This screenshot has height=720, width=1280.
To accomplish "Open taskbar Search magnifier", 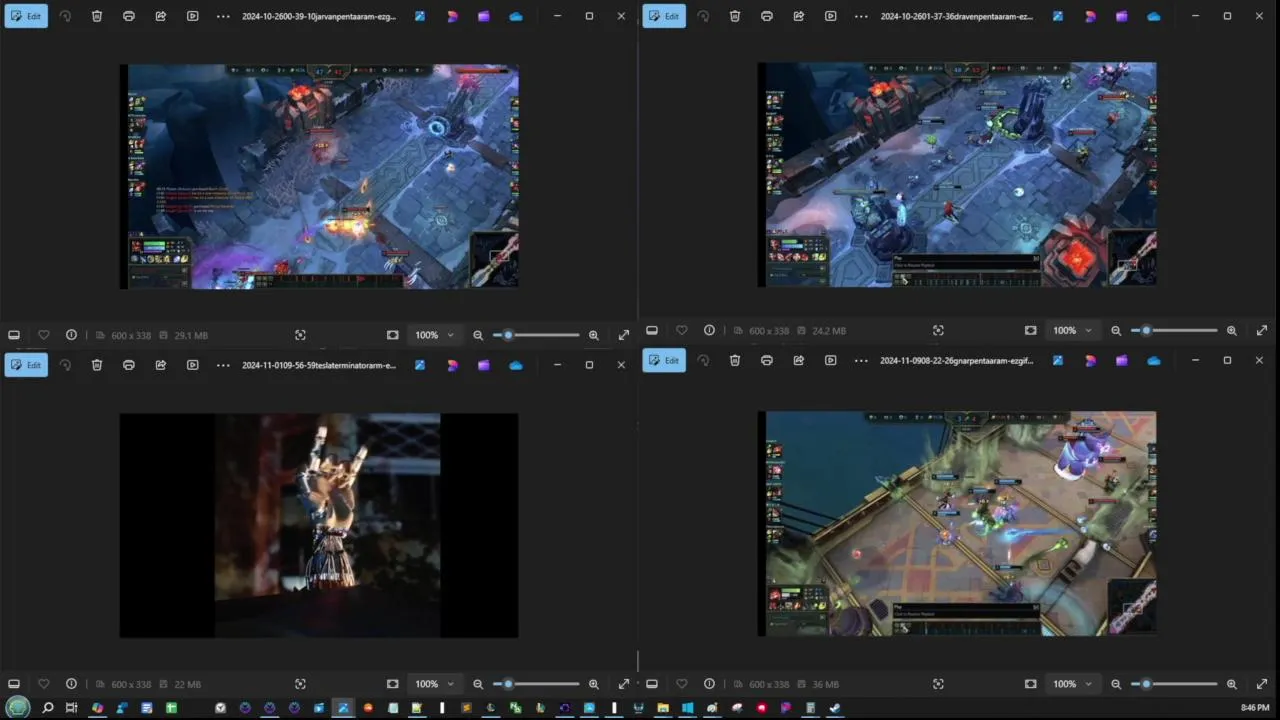I will pos(47,708).
